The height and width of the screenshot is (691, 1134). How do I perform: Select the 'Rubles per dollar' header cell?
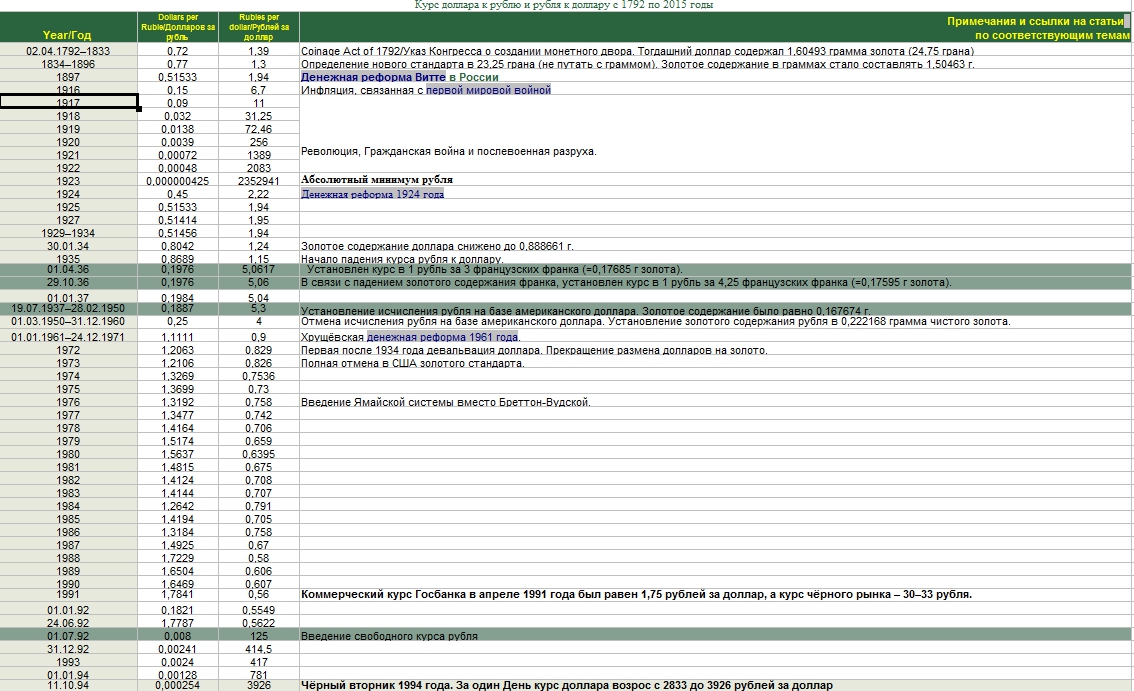pyautogui.click(x=257, y=27)
